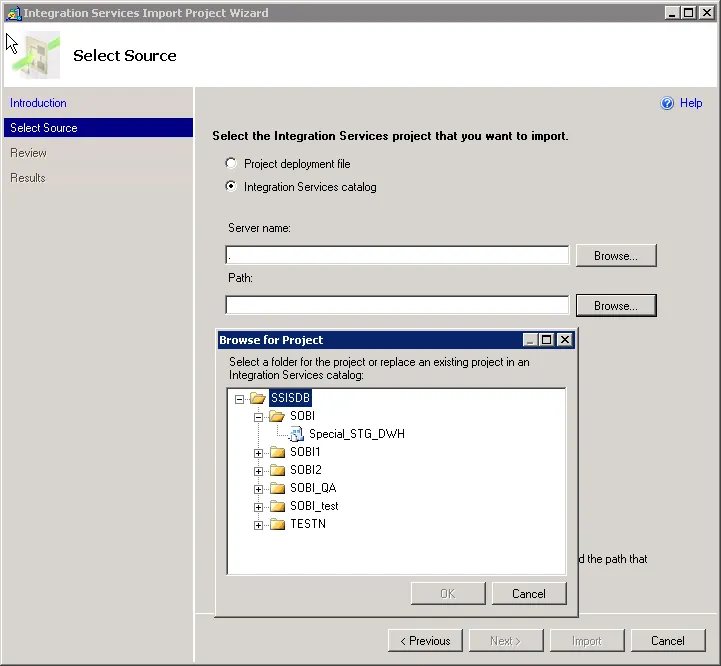Click OK in Browse for Project dialog
This screenshot has width=721, height=666.
(448, 594)
